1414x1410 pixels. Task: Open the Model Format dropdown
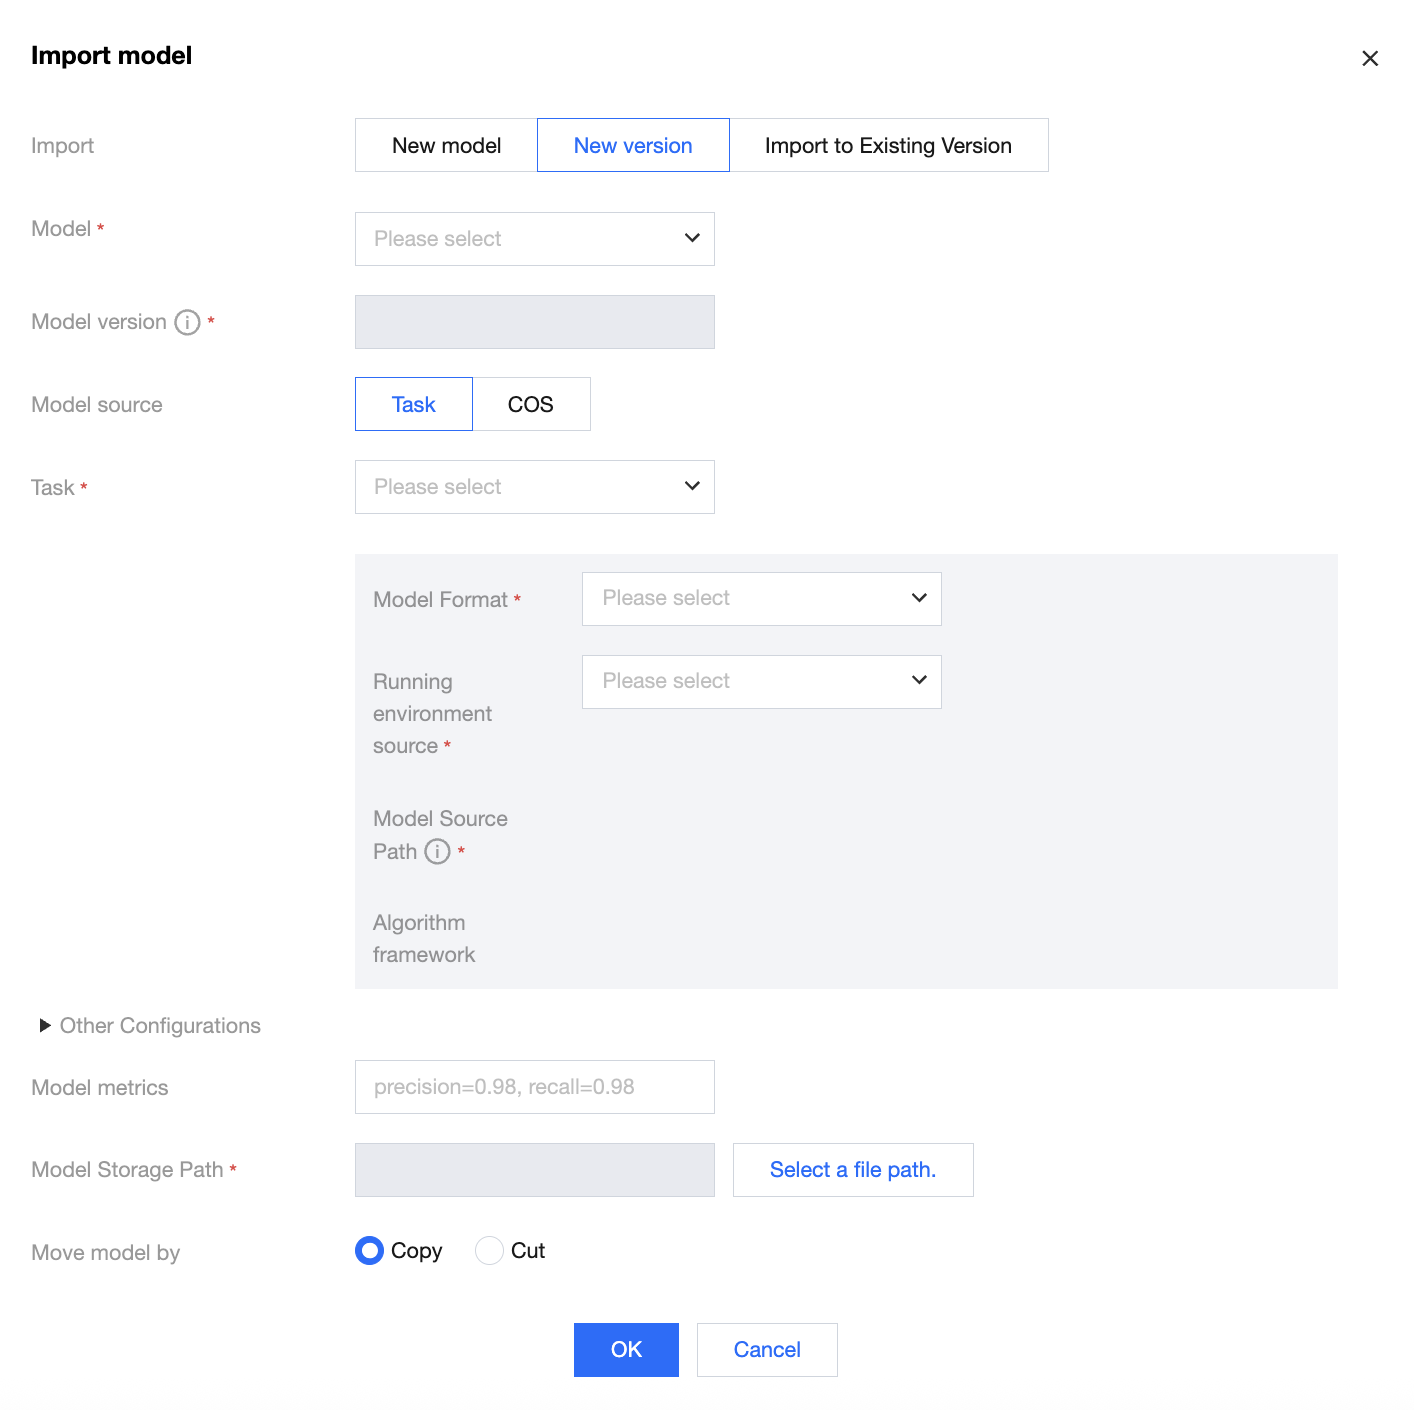[761, 598]
